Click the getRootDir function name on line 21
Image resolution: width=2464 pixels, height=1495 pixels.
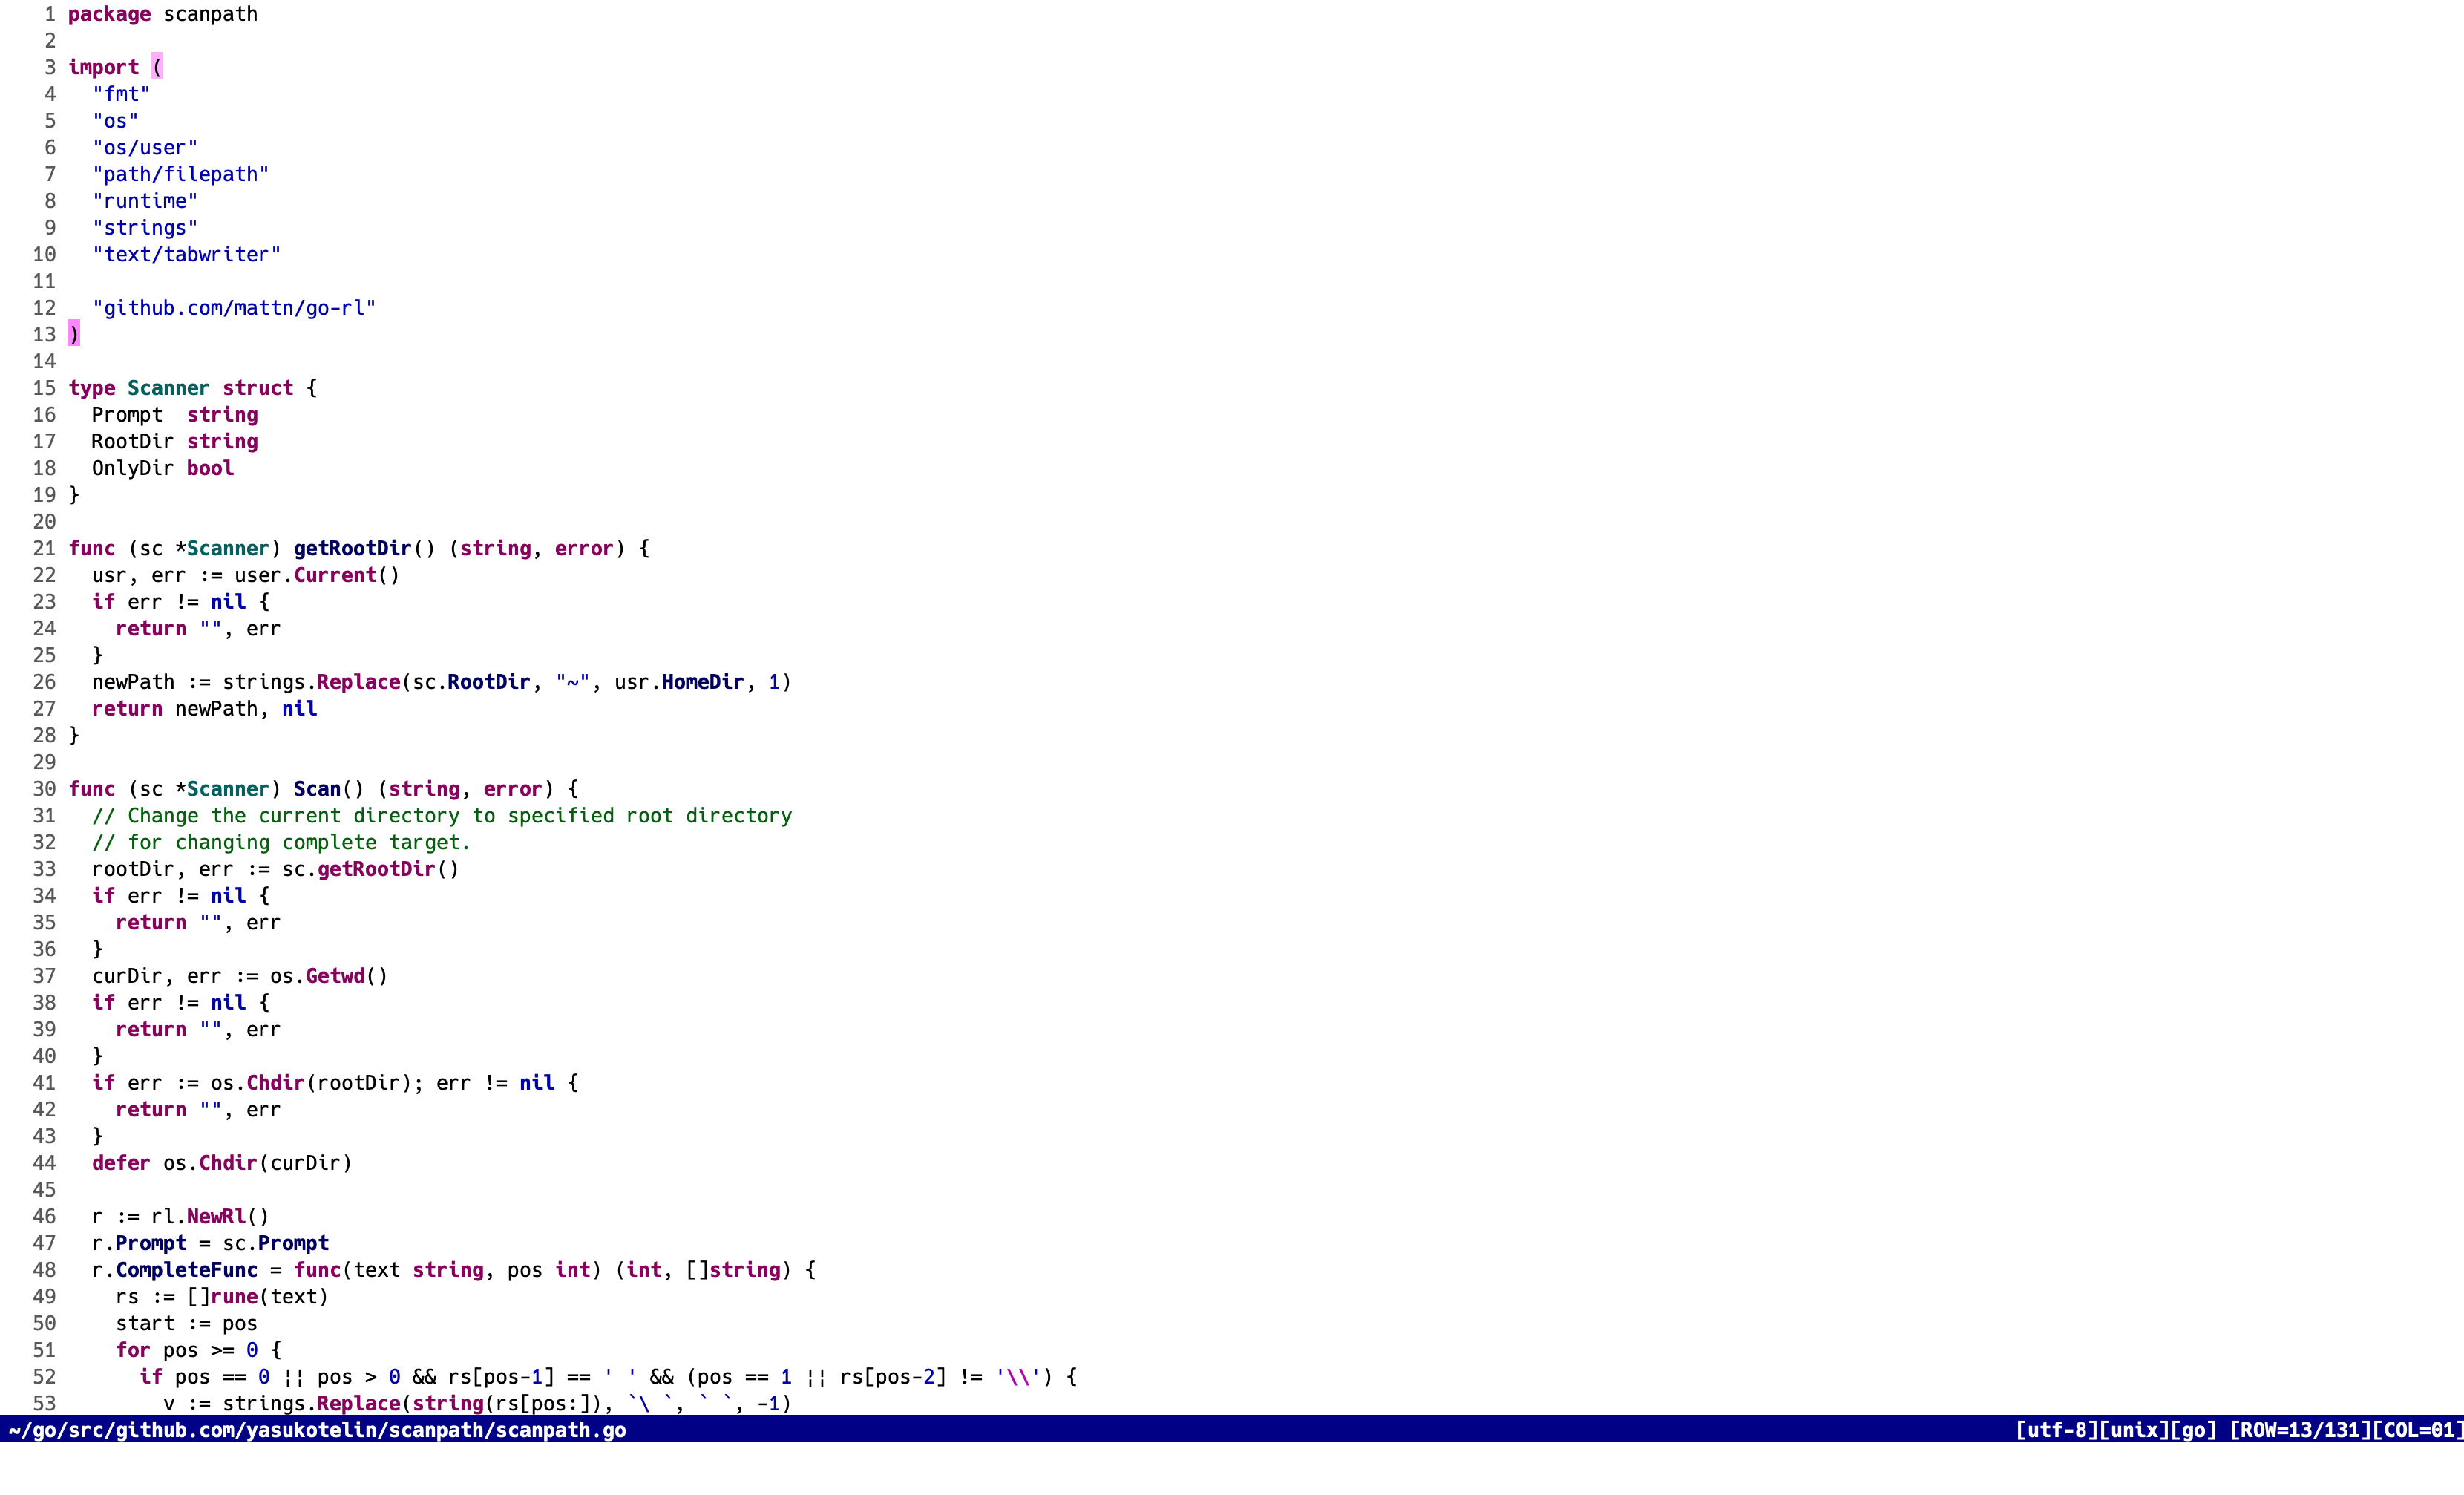352,548
